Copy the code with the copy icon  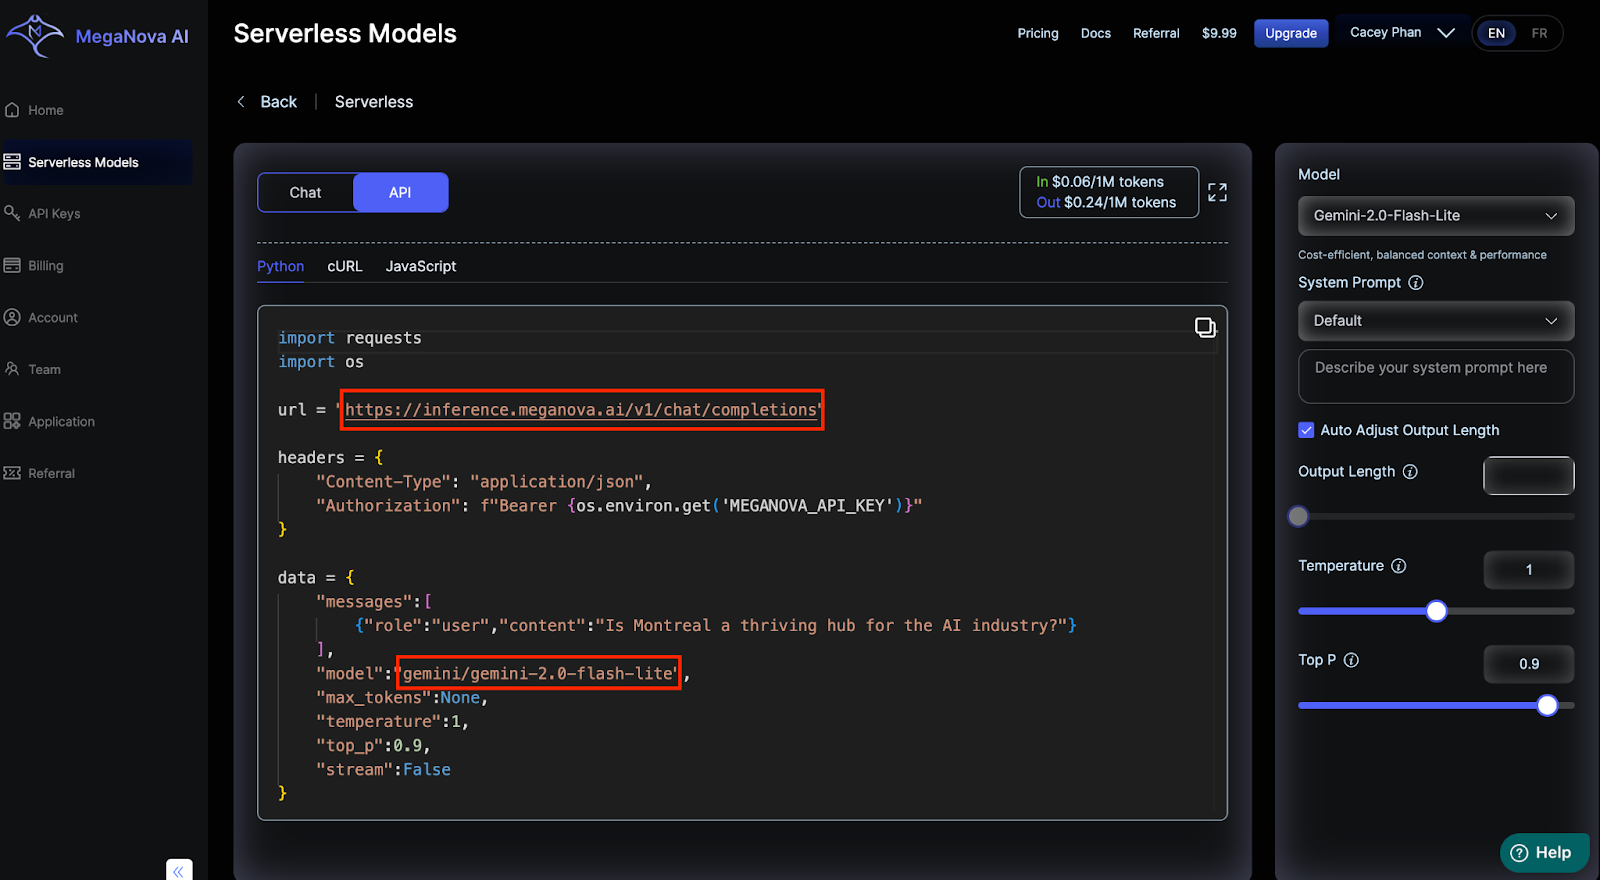click(x=1205, y=328)
